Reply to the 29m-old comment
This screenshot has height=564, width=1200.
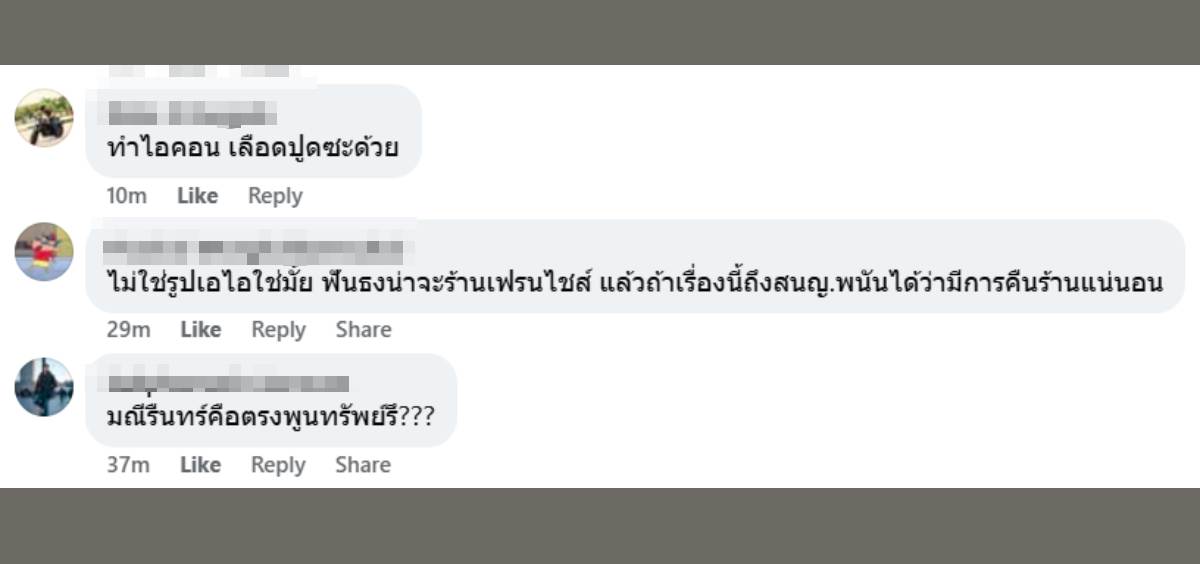(278, 330)
